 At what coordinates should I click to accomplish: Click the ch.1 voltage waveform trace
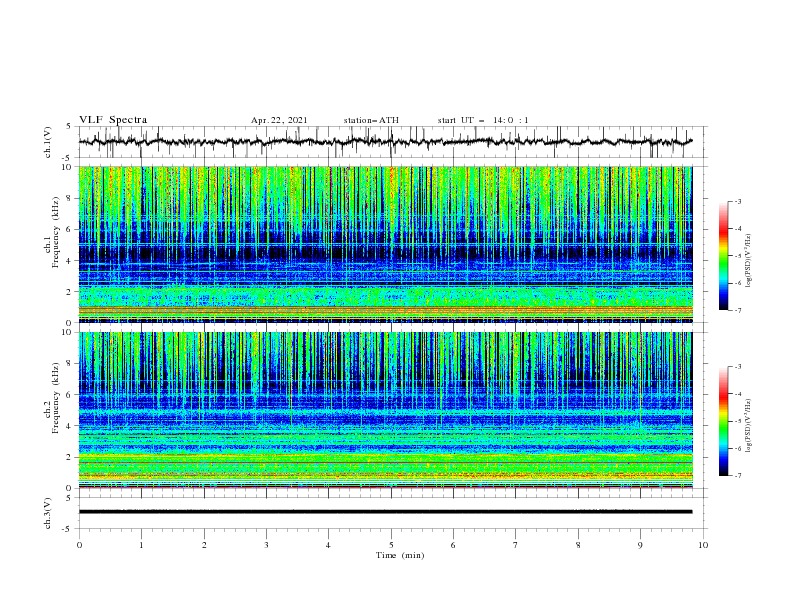pyautogui.click(x=386, y=142)
